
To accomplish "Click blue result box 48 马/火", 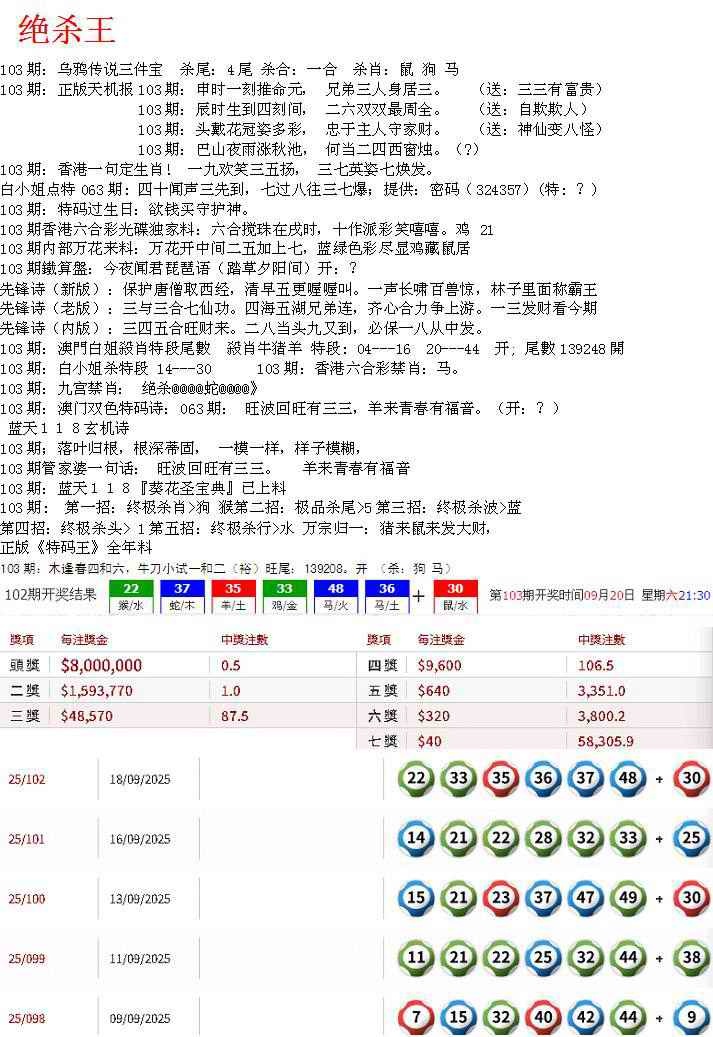I will pyautogui.click(x=336, y=596).
